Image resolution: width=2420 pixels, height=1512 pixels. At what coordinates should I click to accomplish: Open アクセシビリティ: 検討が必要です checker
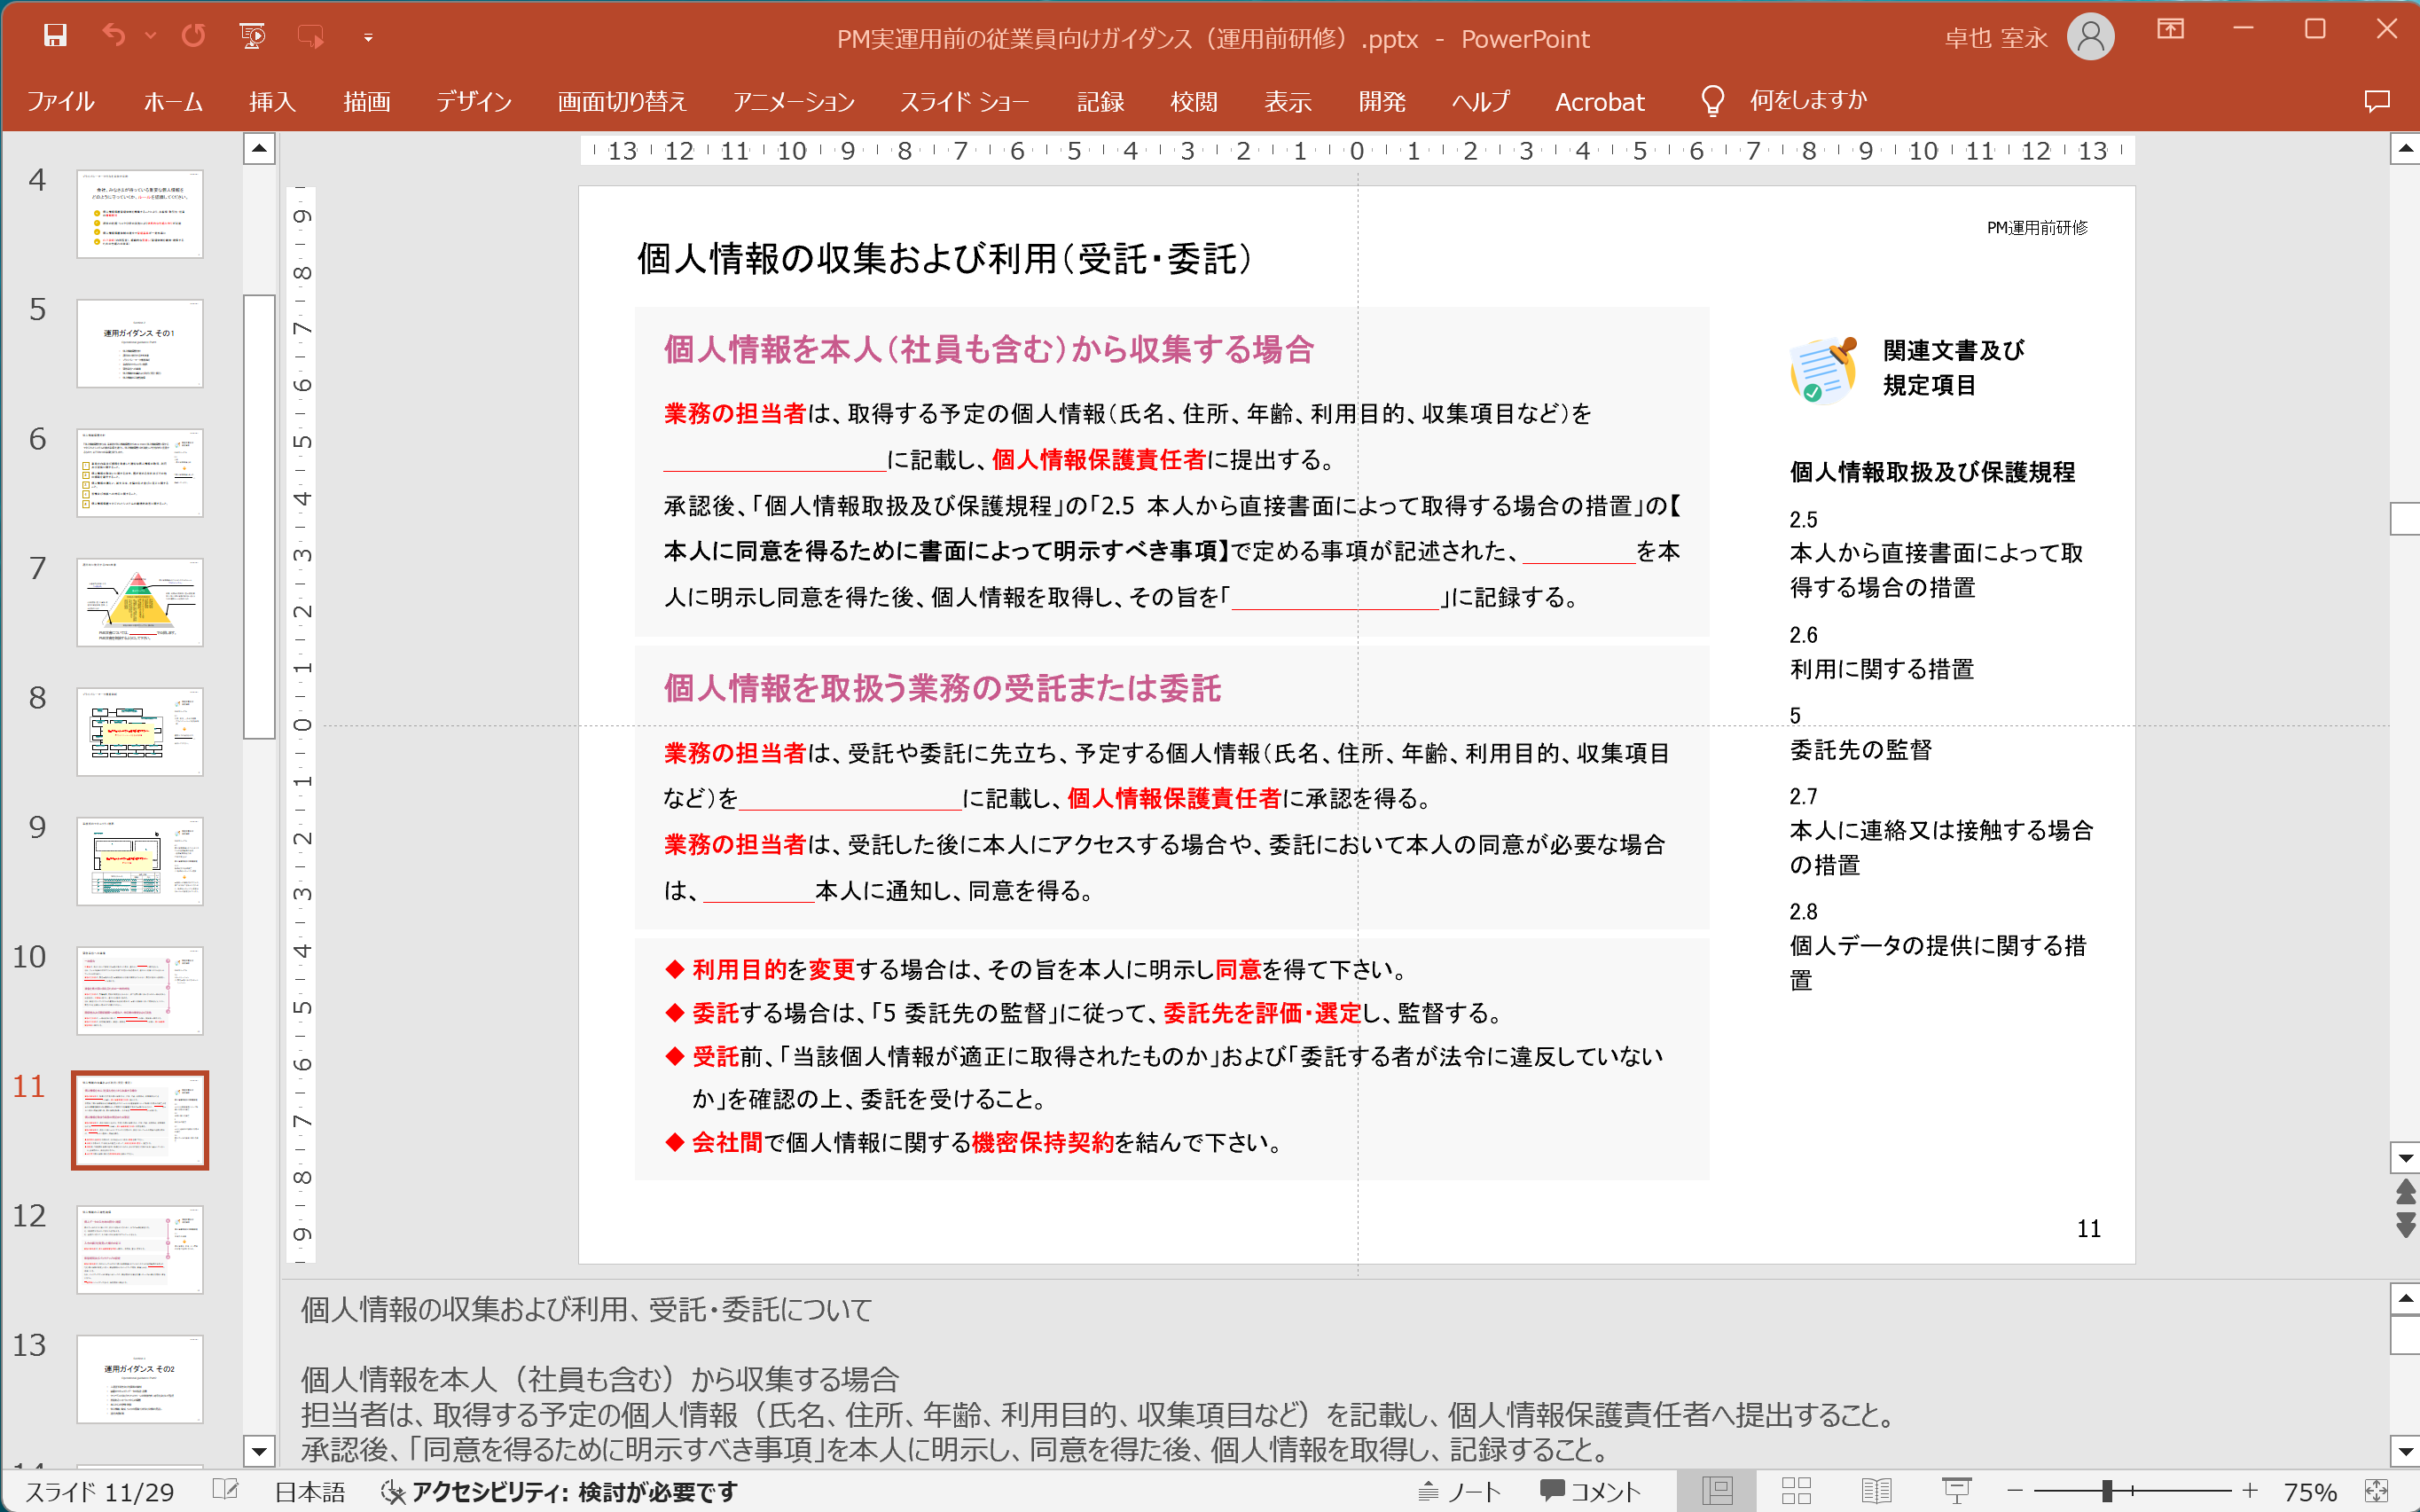[x=560, y=1492]
